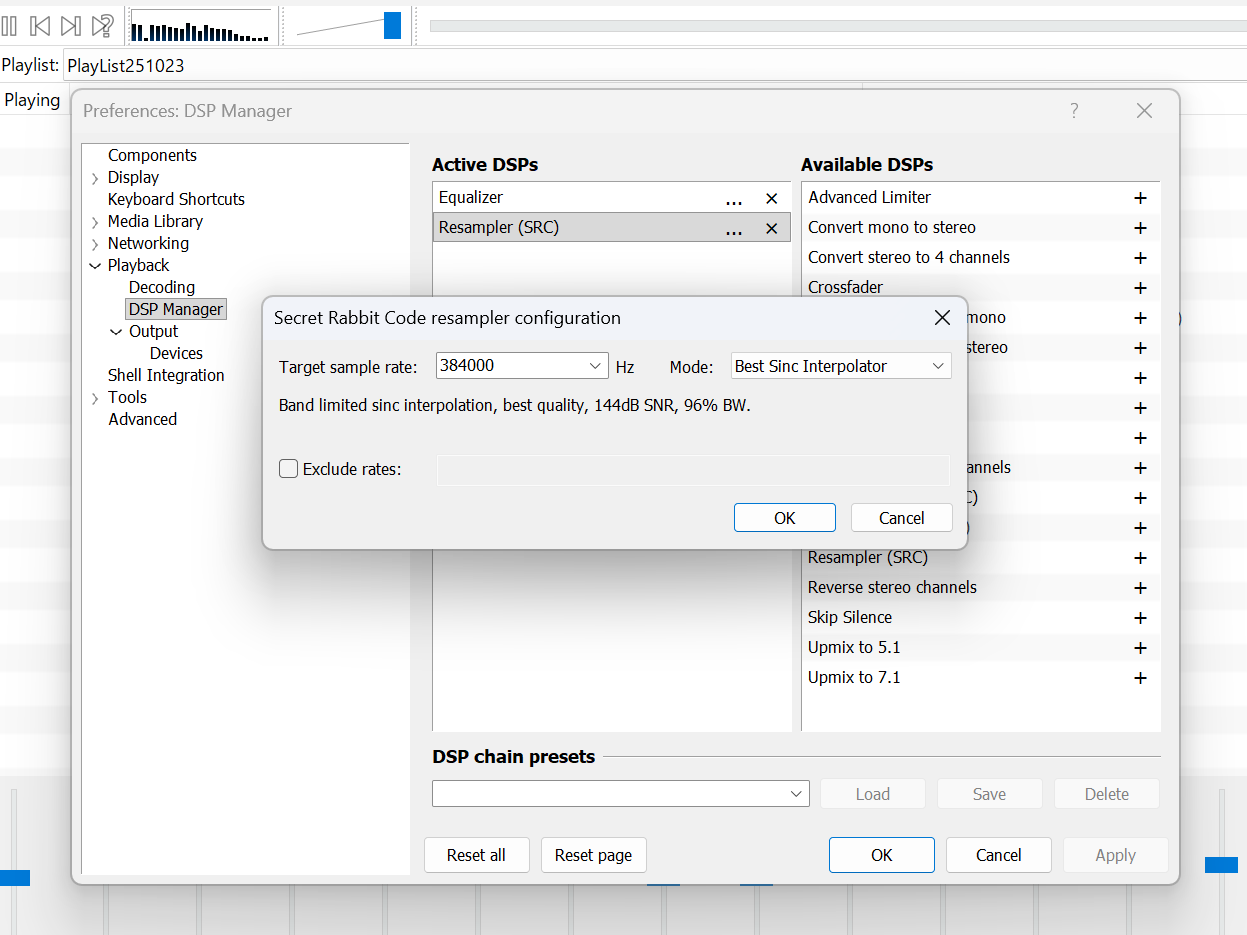The height and width of the screenshot is (935, 1247).
Task: Enable the Exclude rates checkbox
Action: [289, 469]
